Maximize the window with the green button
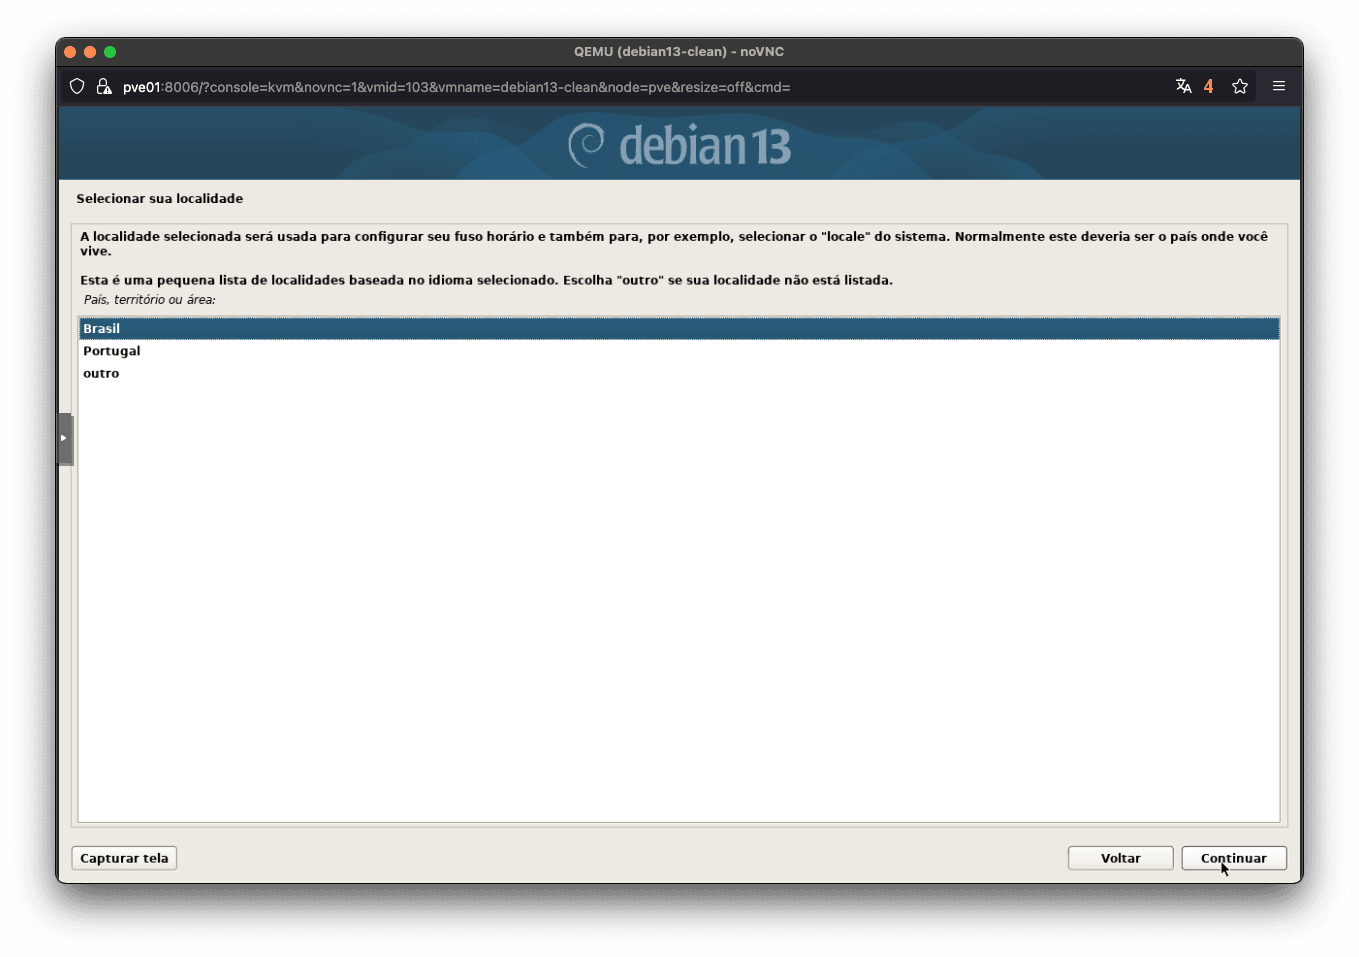1359x957 pixels. pyautogui.click(x=110, y=52)
